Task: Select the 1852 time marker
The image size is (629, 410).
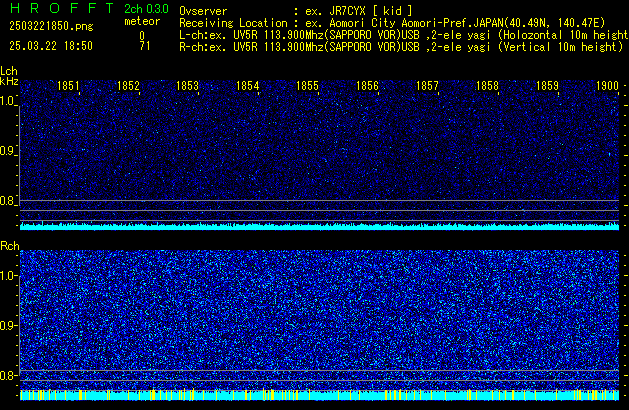Action: point(128,86)
